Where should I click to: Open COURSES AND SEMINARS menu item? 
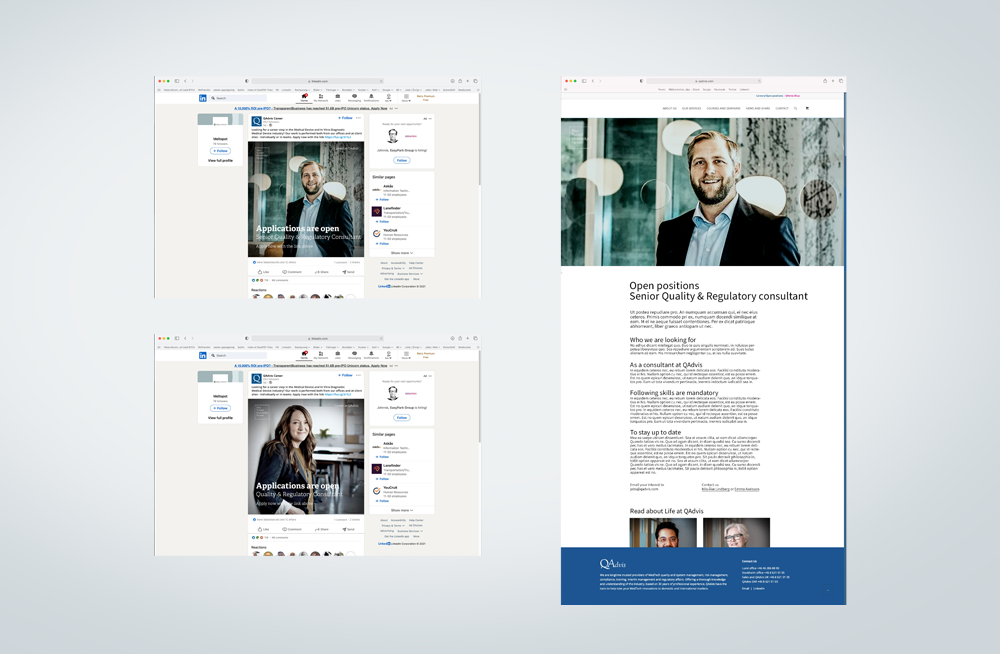pyautogui.click(x=723, y=108)
